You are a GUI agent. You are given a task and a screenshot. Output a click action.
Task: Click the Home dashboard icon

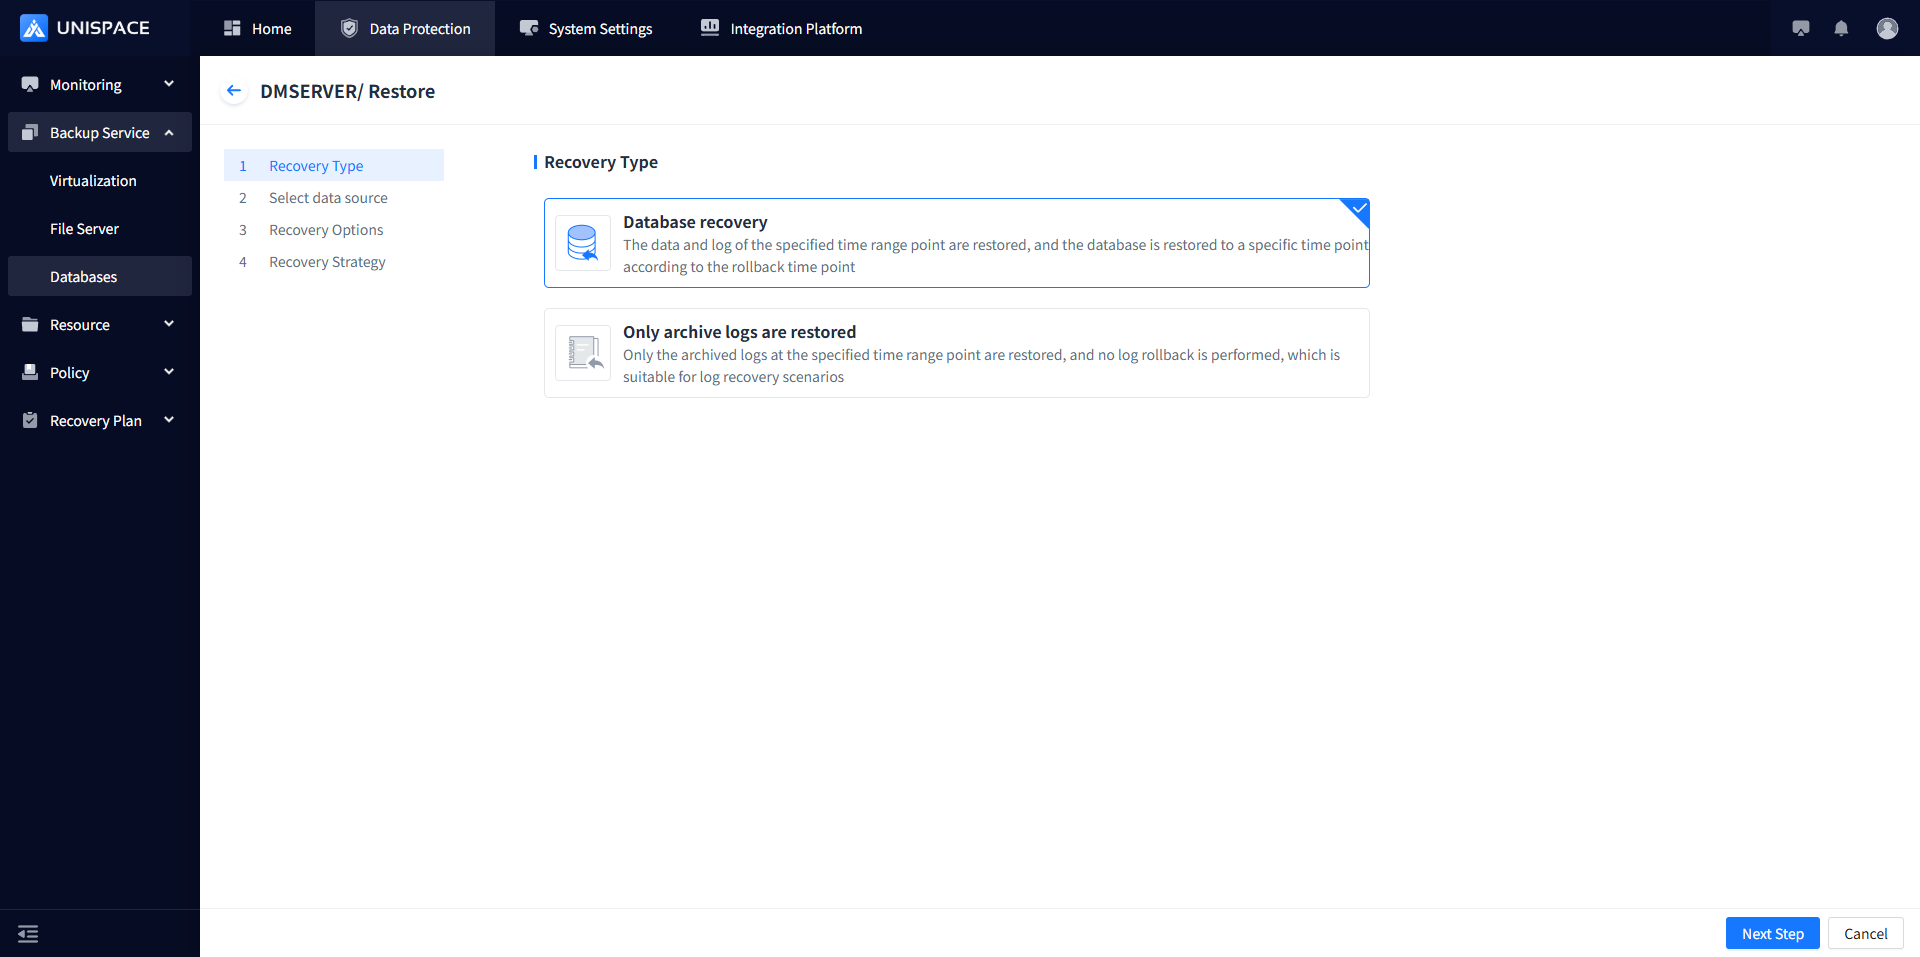(x=232, y=28)
